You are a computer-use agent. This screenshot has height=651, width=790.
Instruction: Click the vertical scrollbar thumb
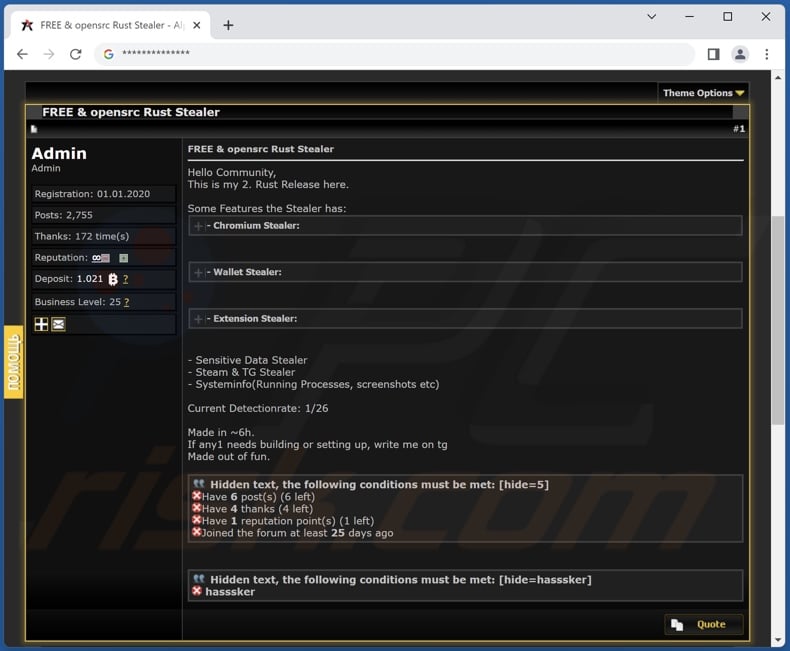[778, 320]
